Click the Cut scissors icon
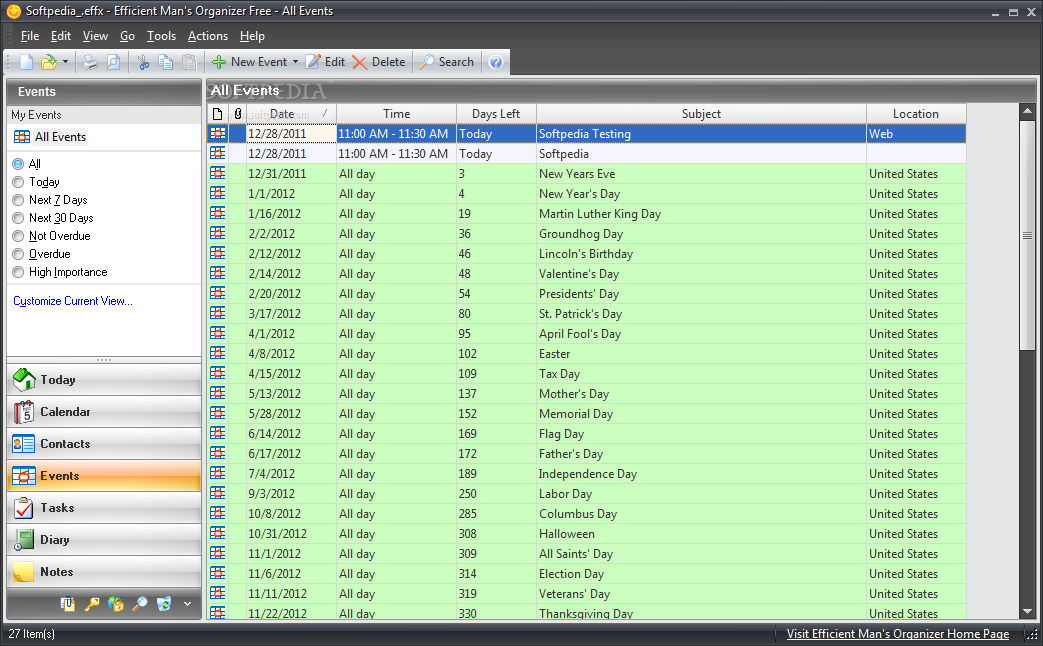 (143, 62)
